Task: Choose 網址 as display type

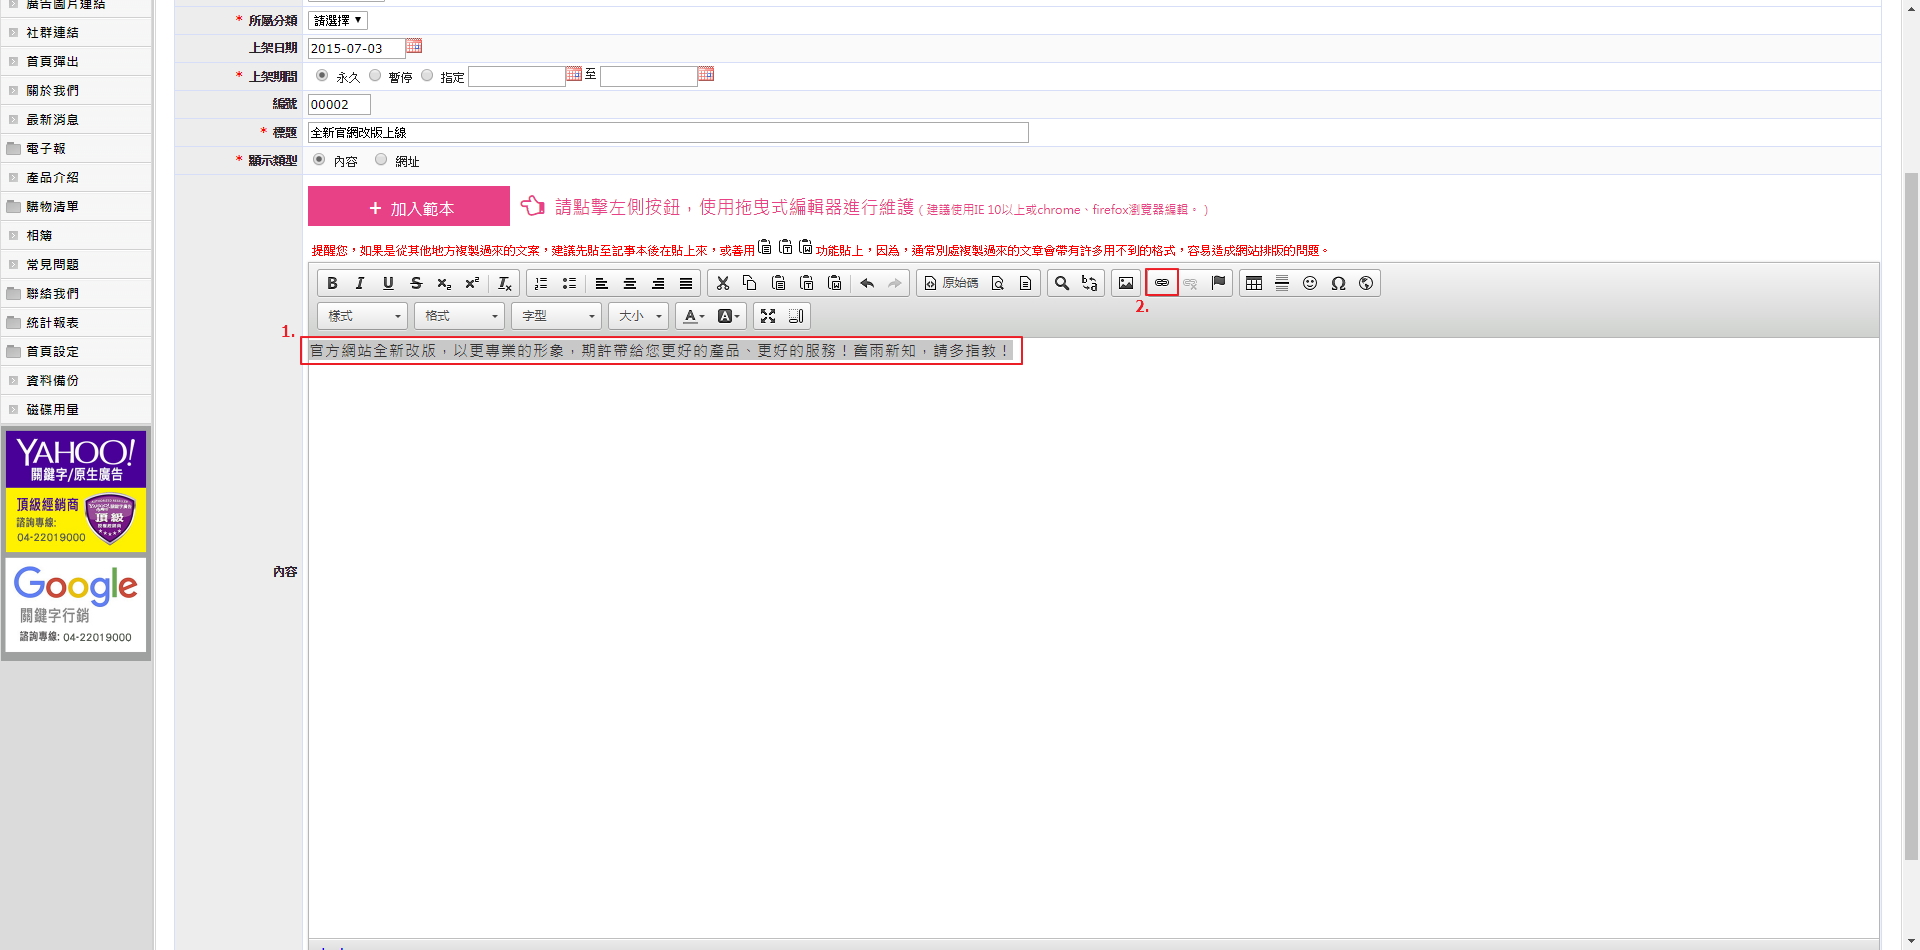Action: [381, 160]
